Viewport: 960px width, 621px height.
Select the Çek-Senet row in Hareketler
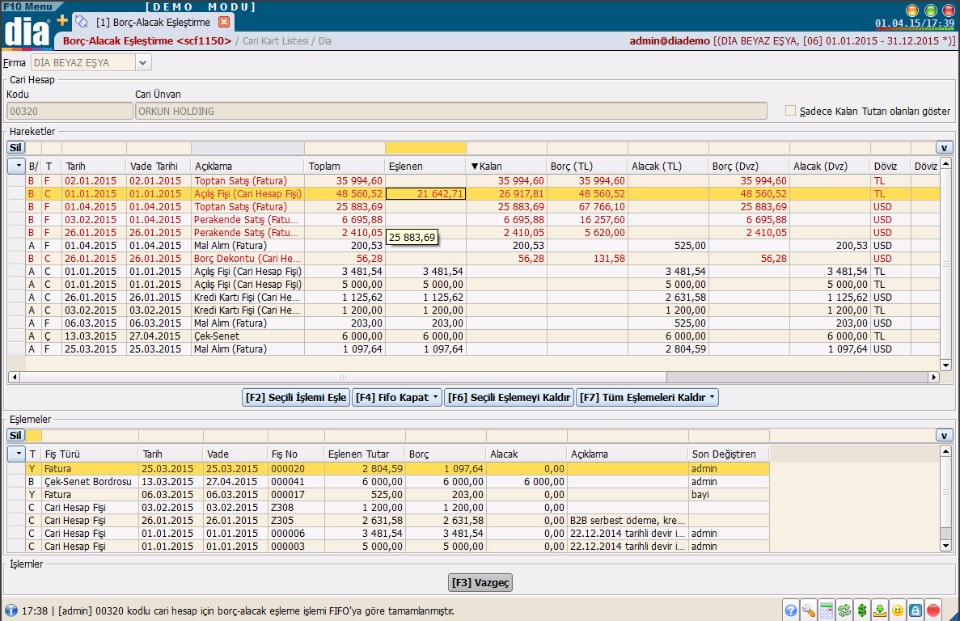[473, 336]
